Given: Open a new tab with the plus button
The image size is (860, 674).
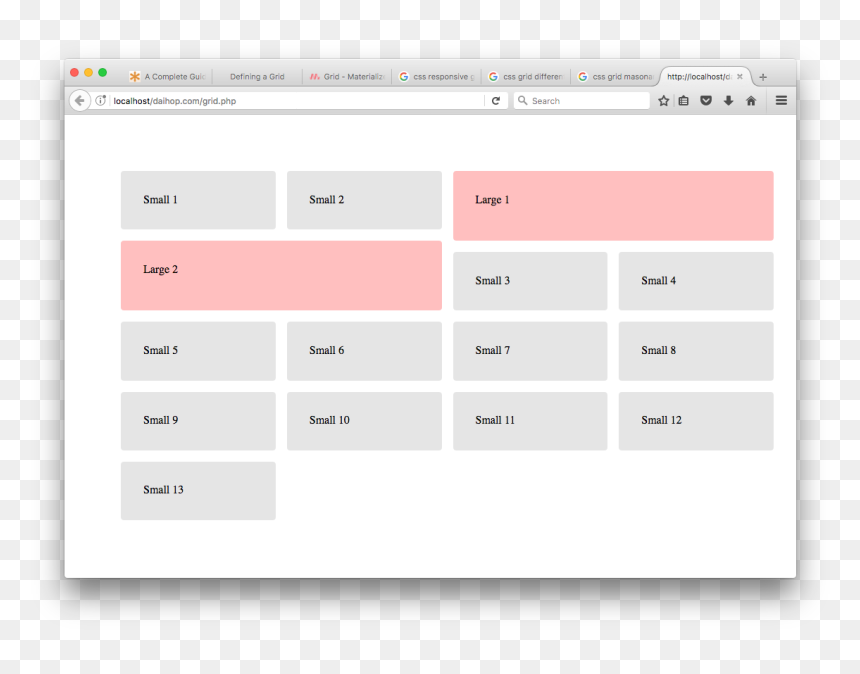Looking at the screenshot, I should (x=763, y=77).
